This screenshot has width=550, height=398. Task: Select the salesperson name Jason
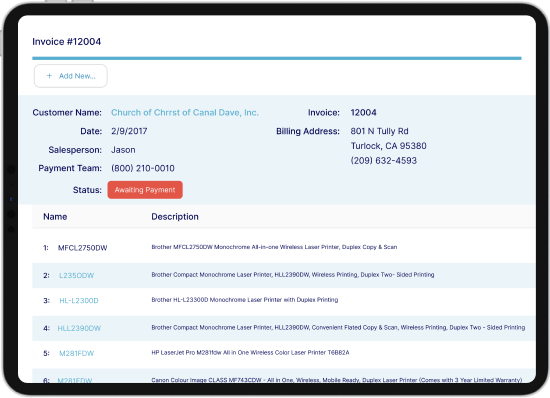point(123,150)
